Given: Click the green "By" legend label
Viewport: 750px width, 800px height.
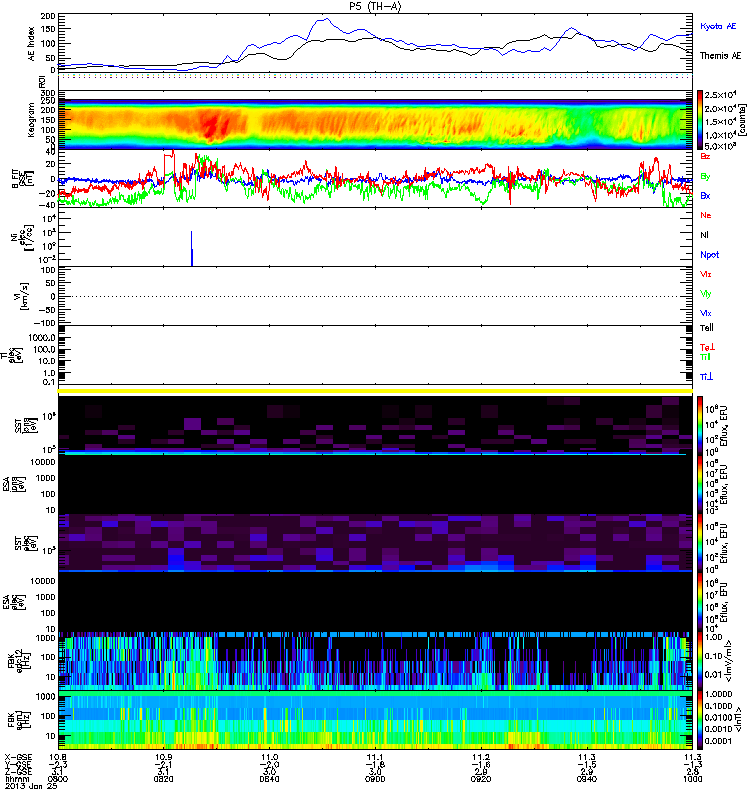Looking at the screenshot, I should click(706, 177).
